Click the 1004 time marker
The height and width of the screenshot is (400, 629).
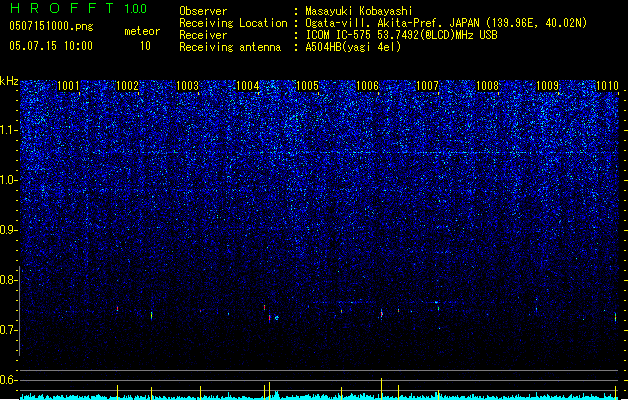(248, 86)
